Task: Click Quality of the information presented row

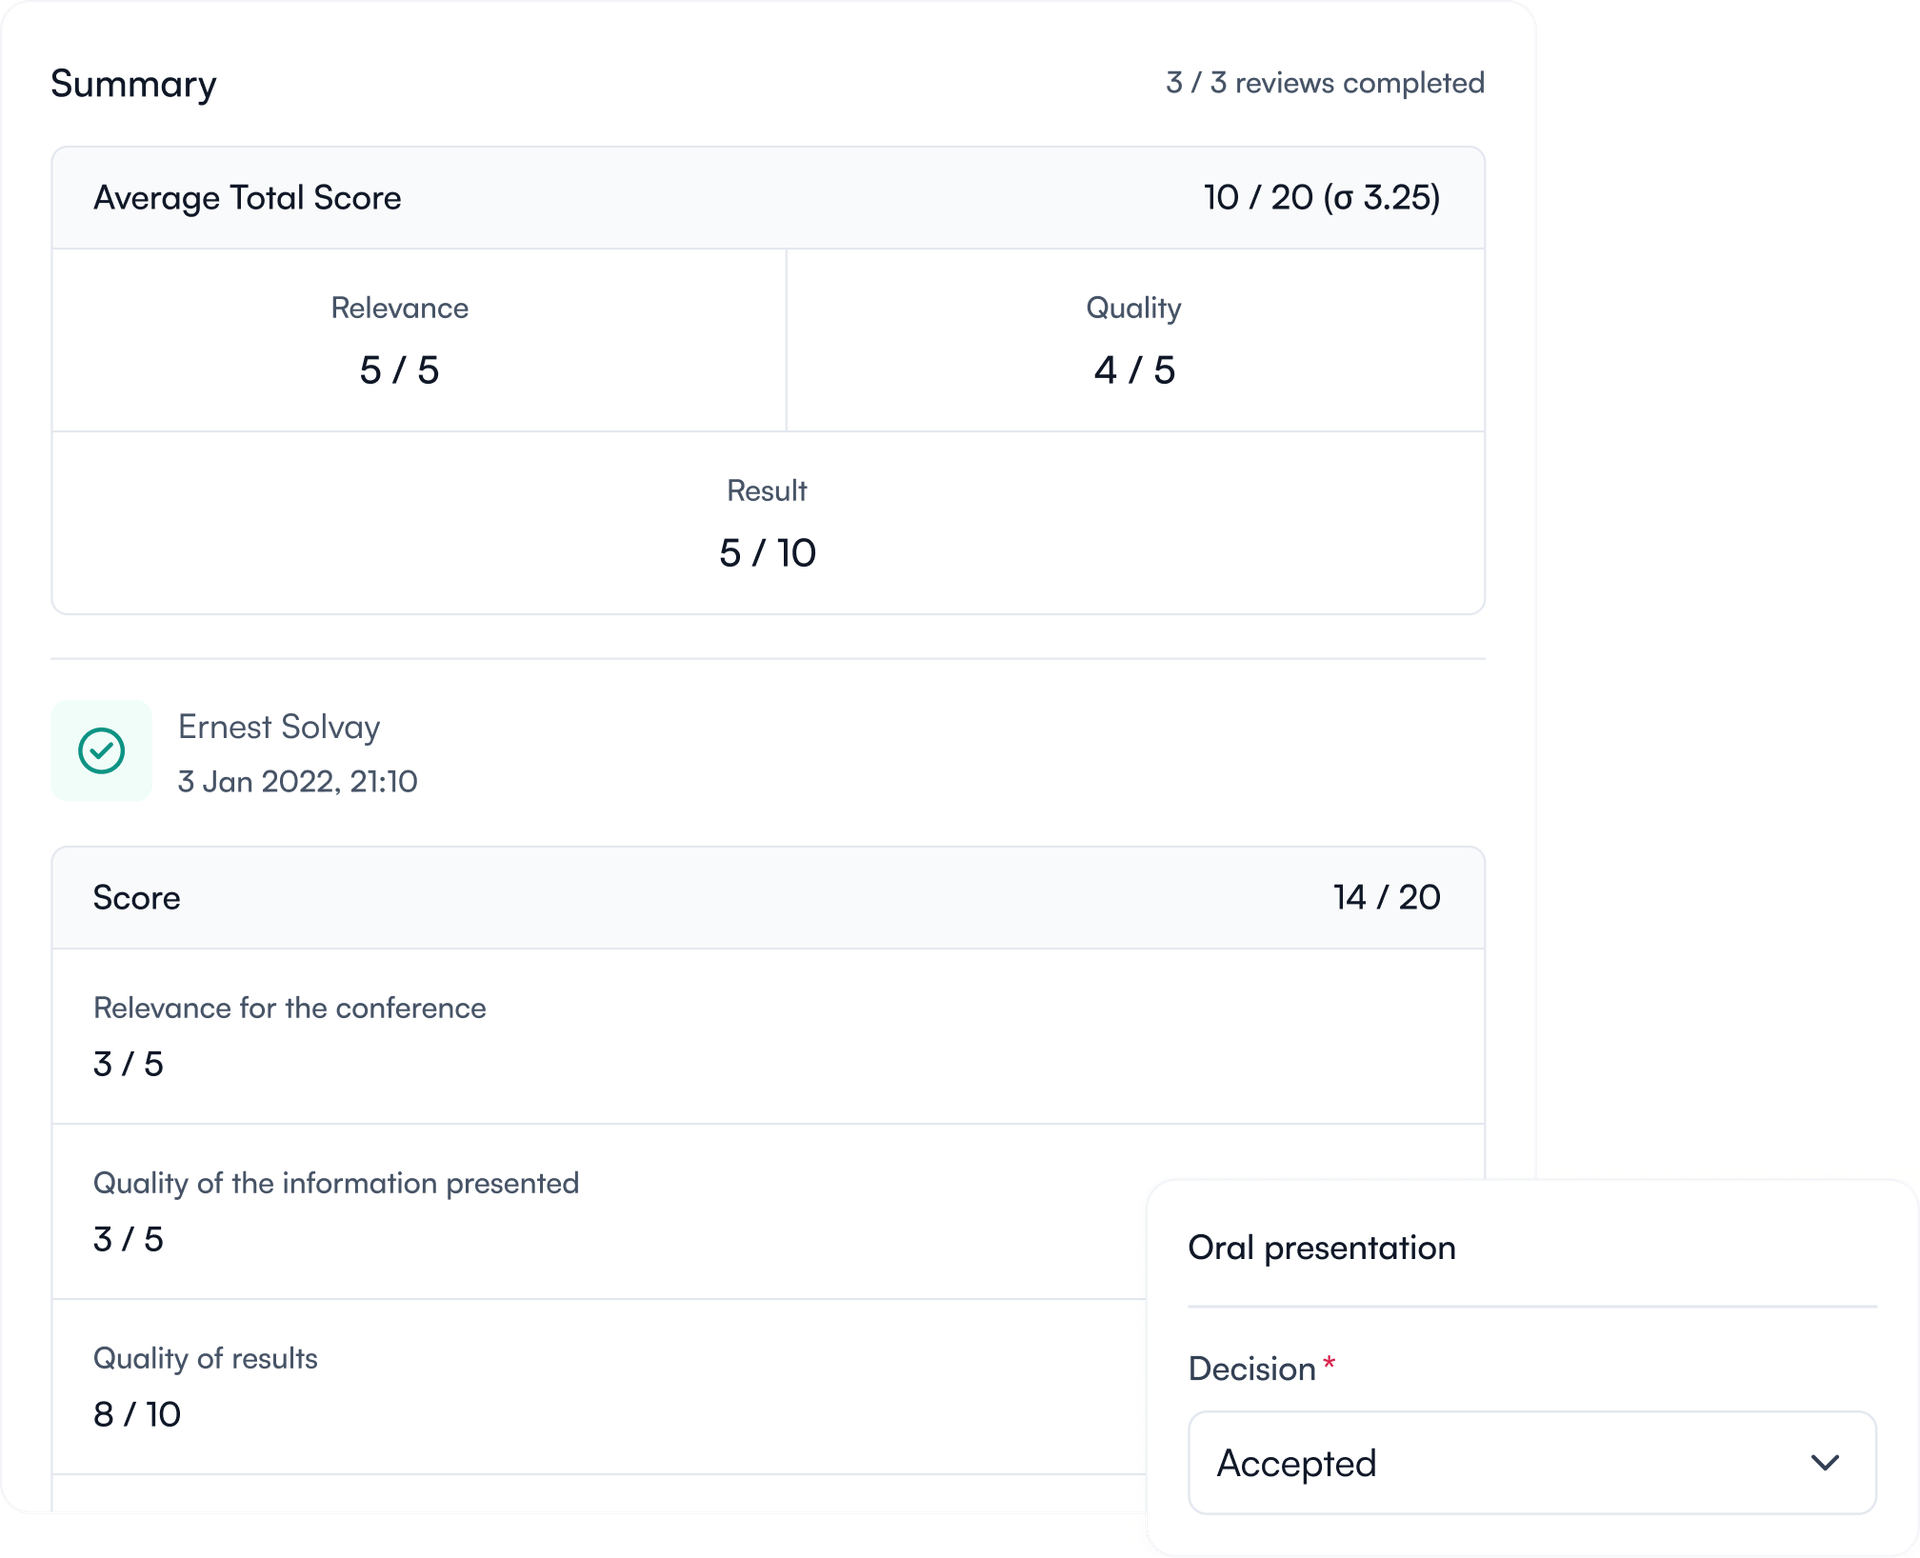Action: (335, 1212)
